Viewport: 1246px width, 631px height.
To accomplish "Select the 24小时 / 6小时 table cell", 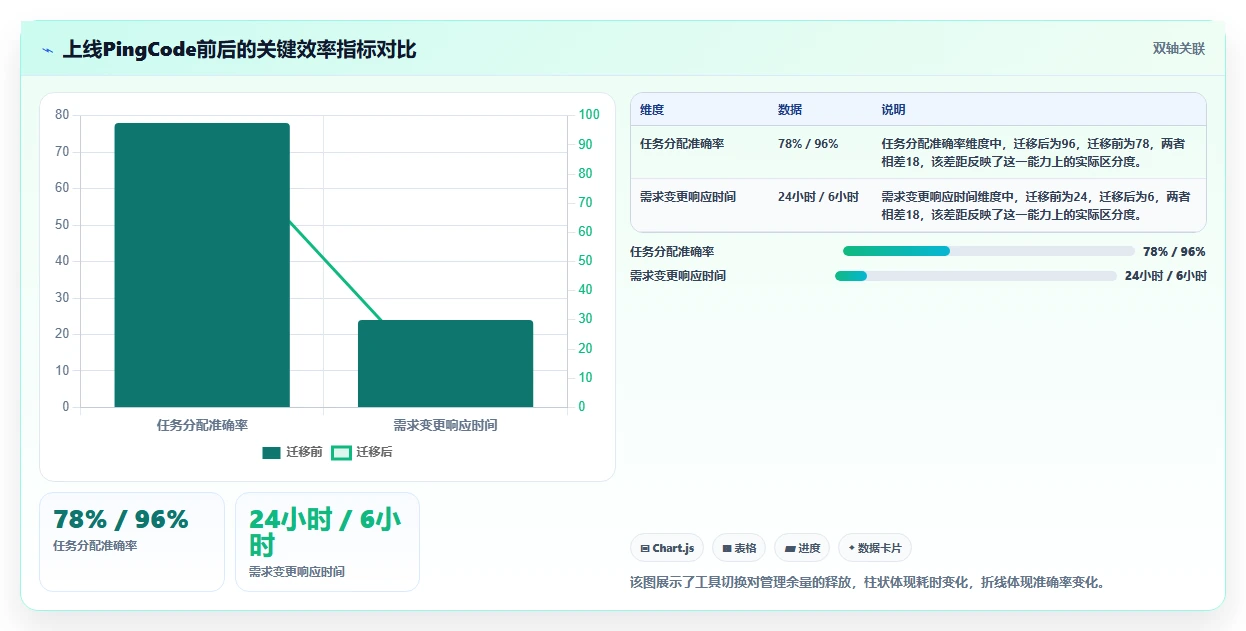I will pos(818,197).
